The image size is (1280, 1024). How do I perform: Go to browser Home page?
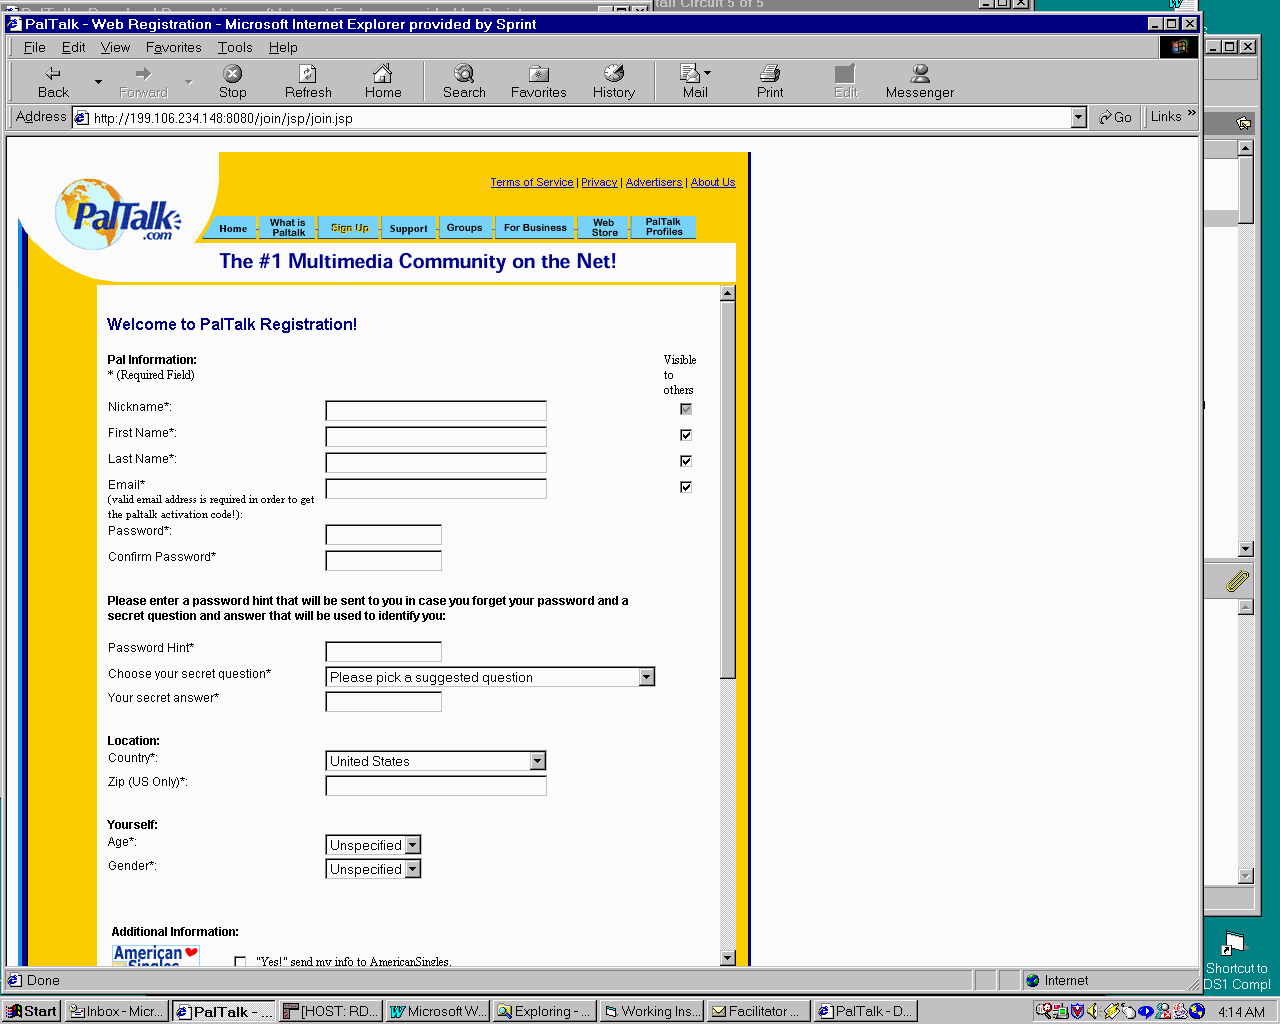(383, 82)
